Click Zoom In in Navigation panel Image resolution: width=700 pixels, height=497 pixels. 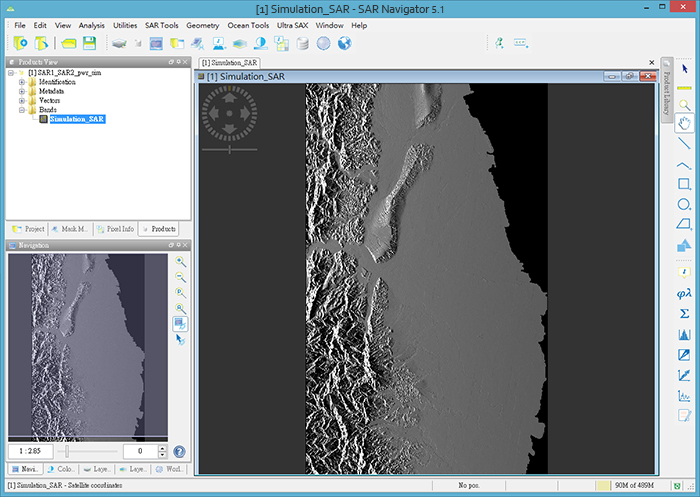181,261
